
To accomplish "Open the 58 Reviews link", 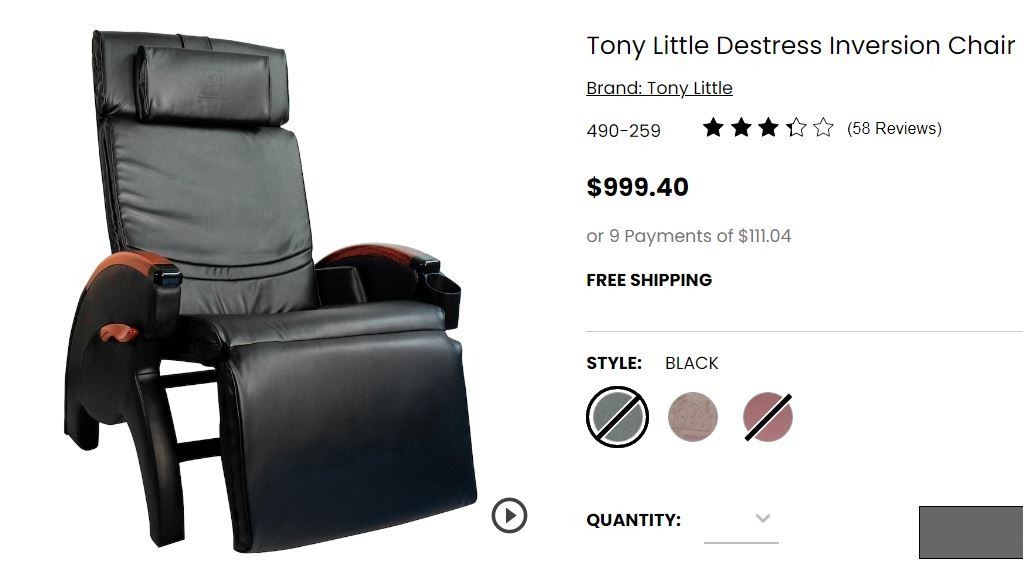I will point(894,128).
